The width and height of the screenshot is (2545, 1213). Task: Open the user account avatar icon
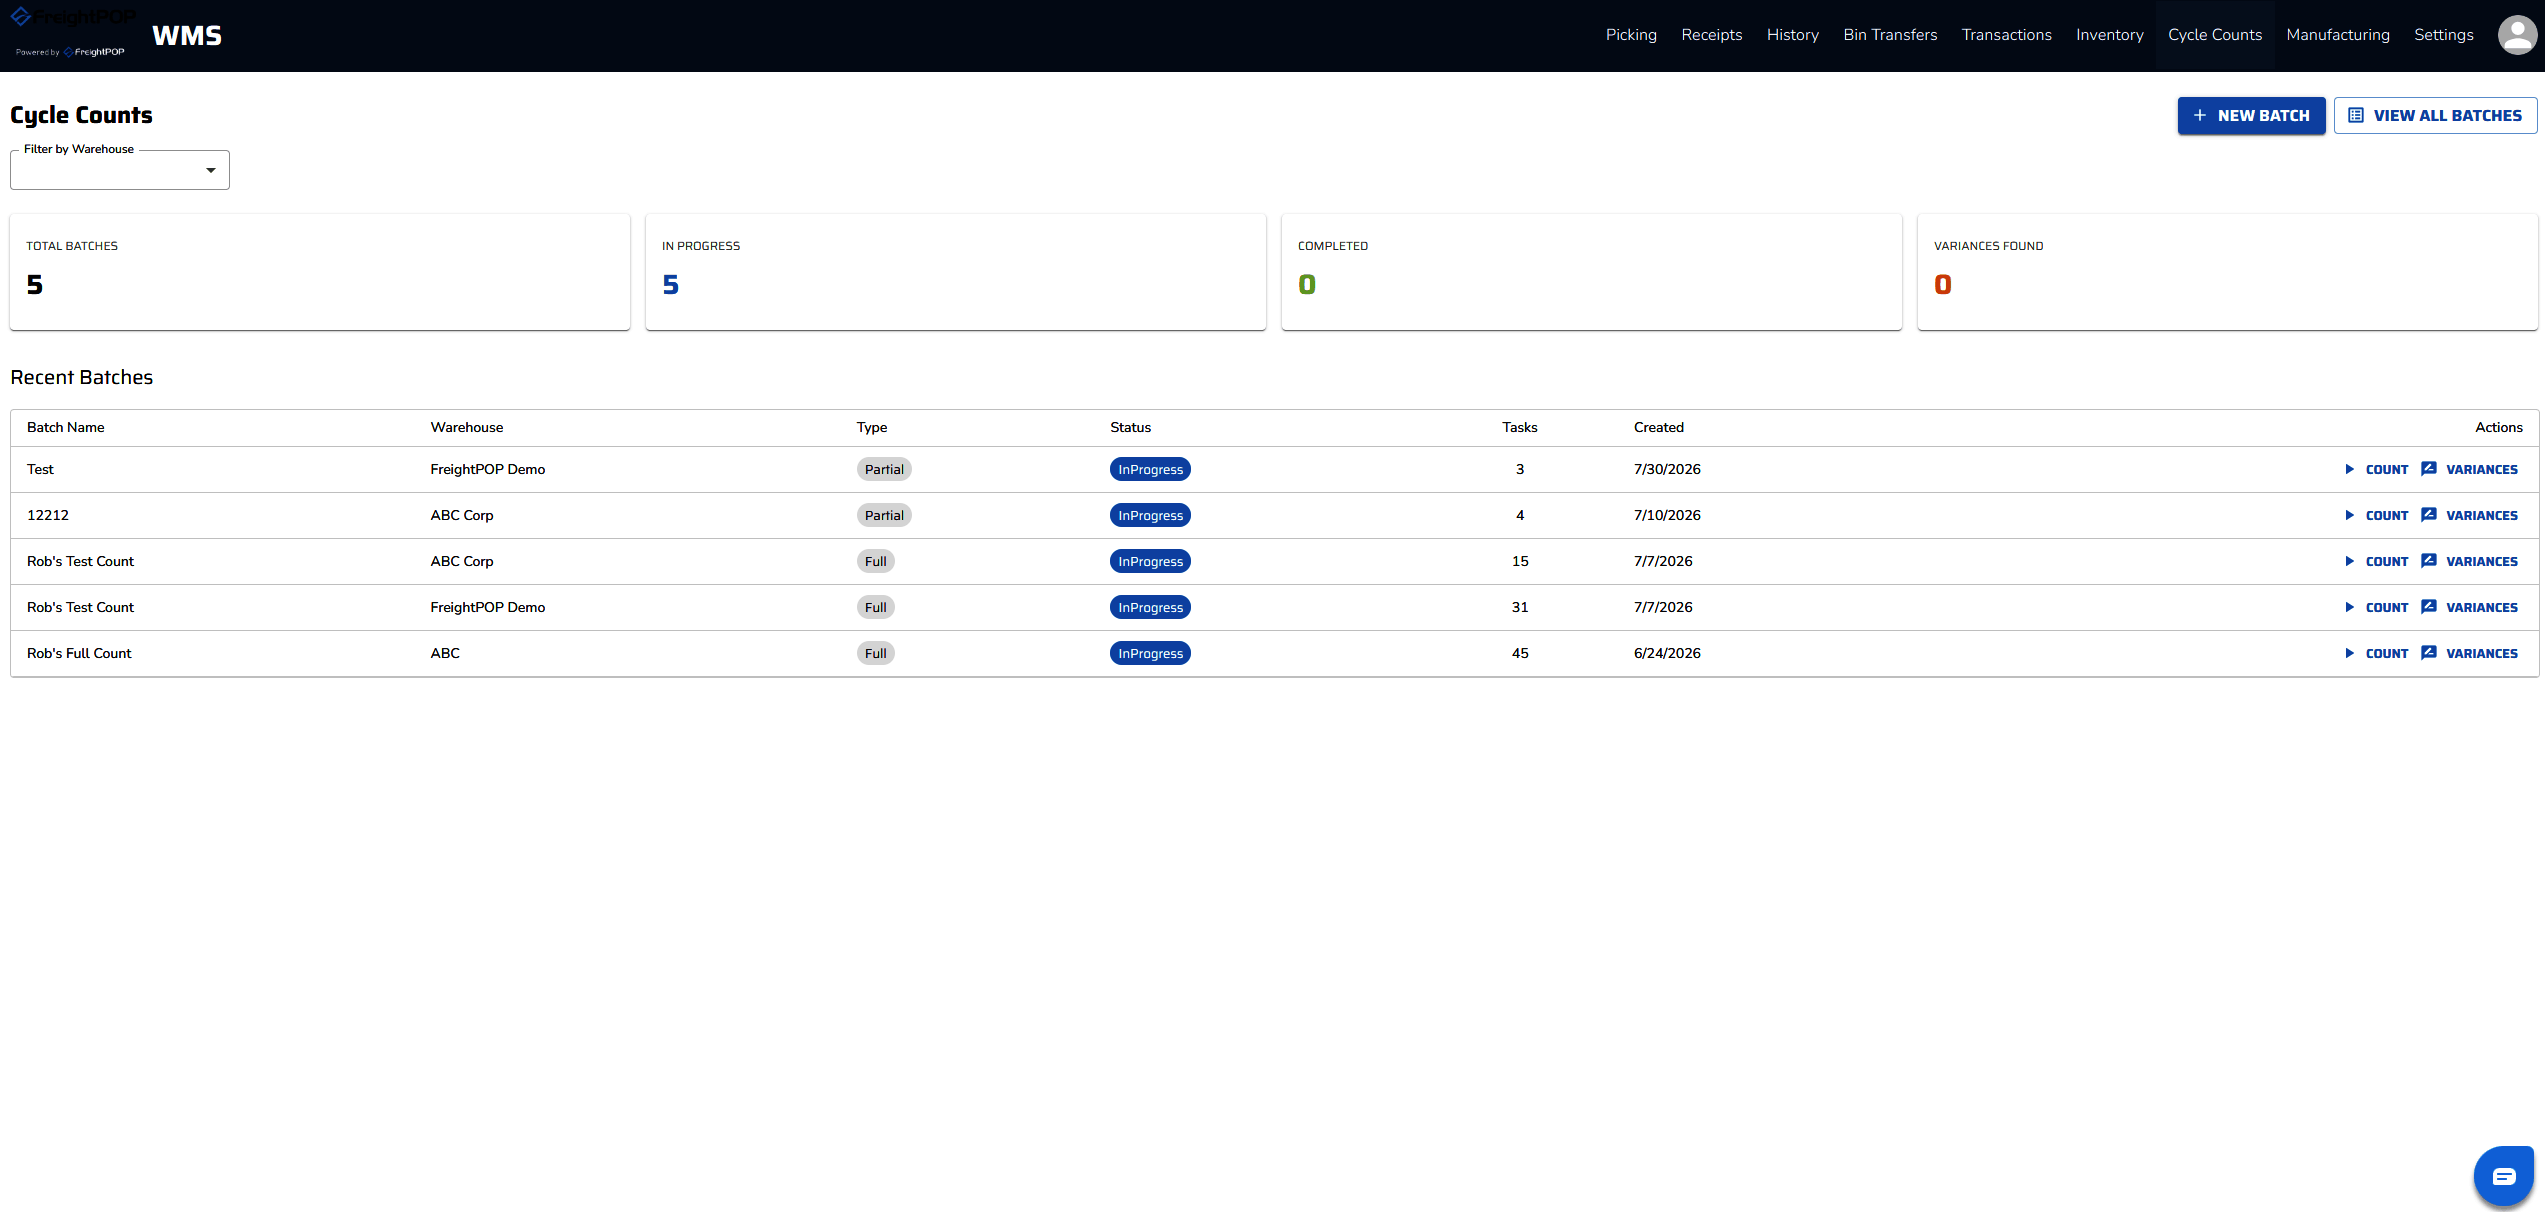[x=2517, y=35]
